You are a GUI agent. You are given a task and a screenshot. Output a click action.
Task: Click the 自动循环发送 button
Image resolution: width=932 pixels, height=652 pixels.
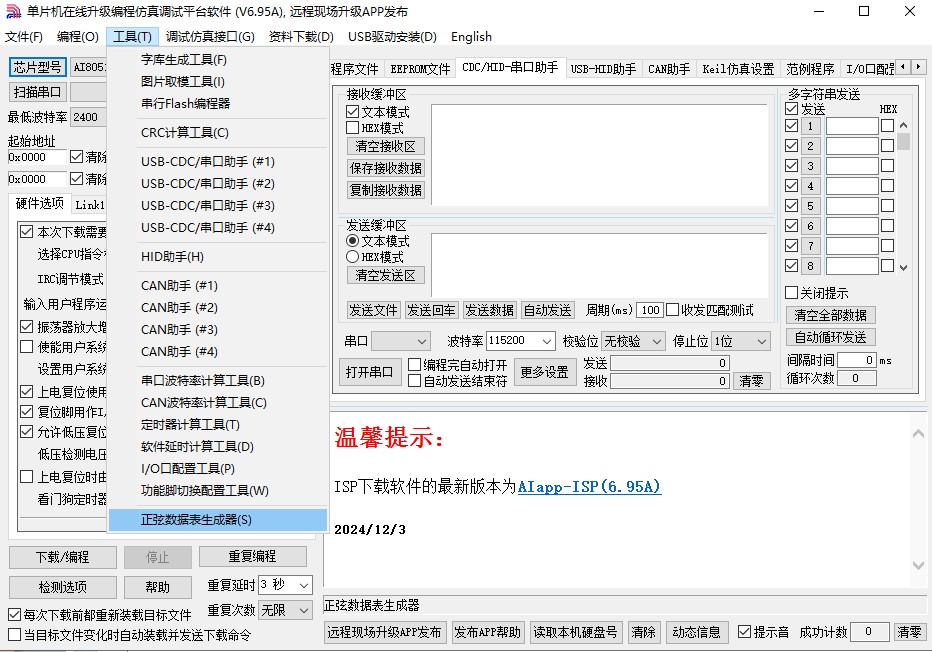tap(830, 338)
